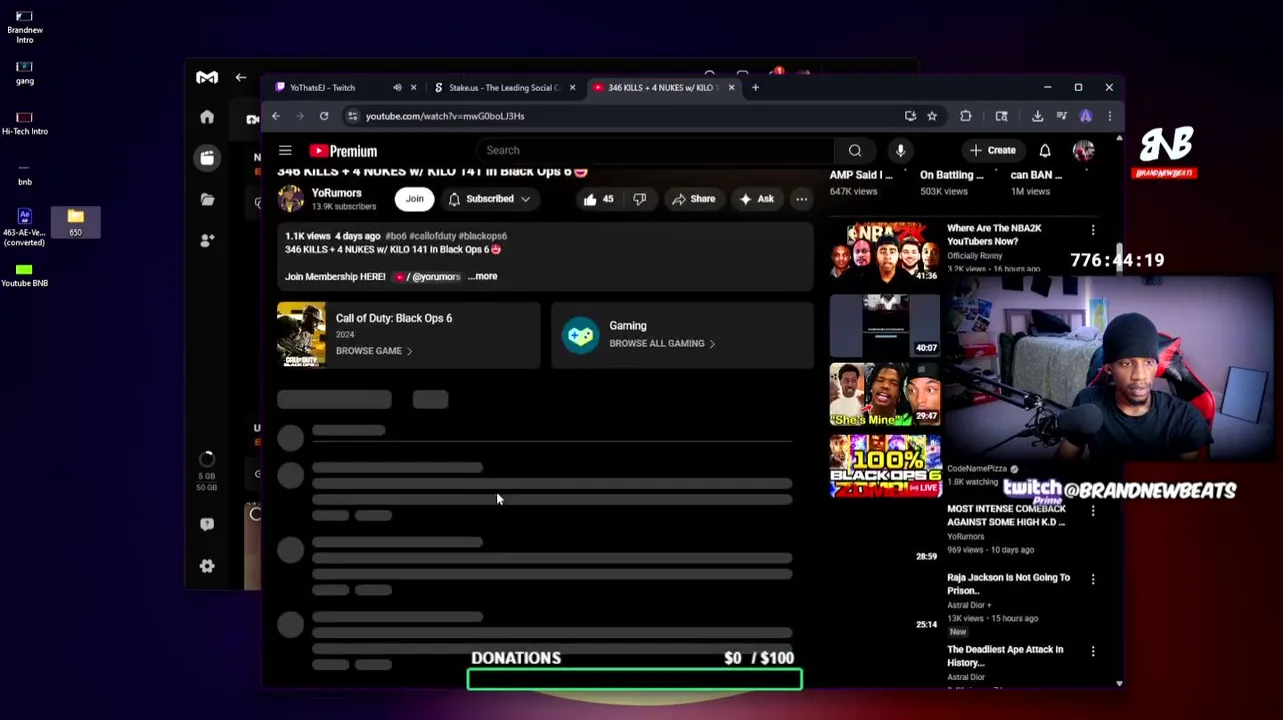Open the settings gear in background app sidebar
This screenshot has width=1283, height=720.
click(x=207, y=566)
